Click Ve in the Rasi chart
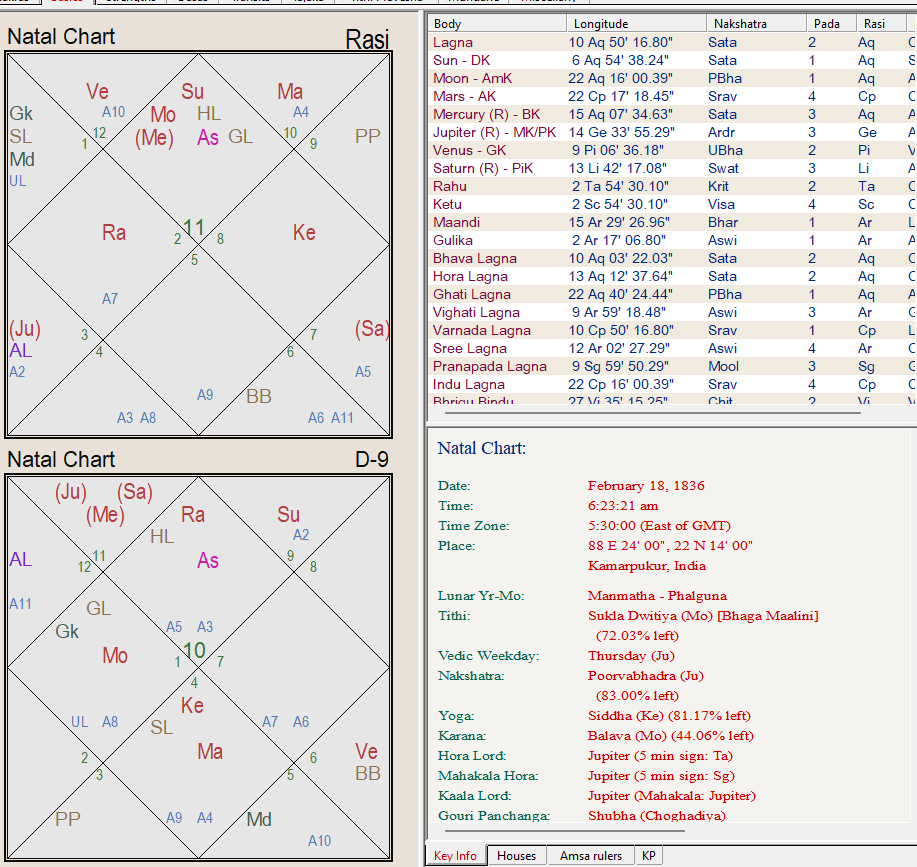The width and height of the screenshot is (917, 867). tap(98, 91)
